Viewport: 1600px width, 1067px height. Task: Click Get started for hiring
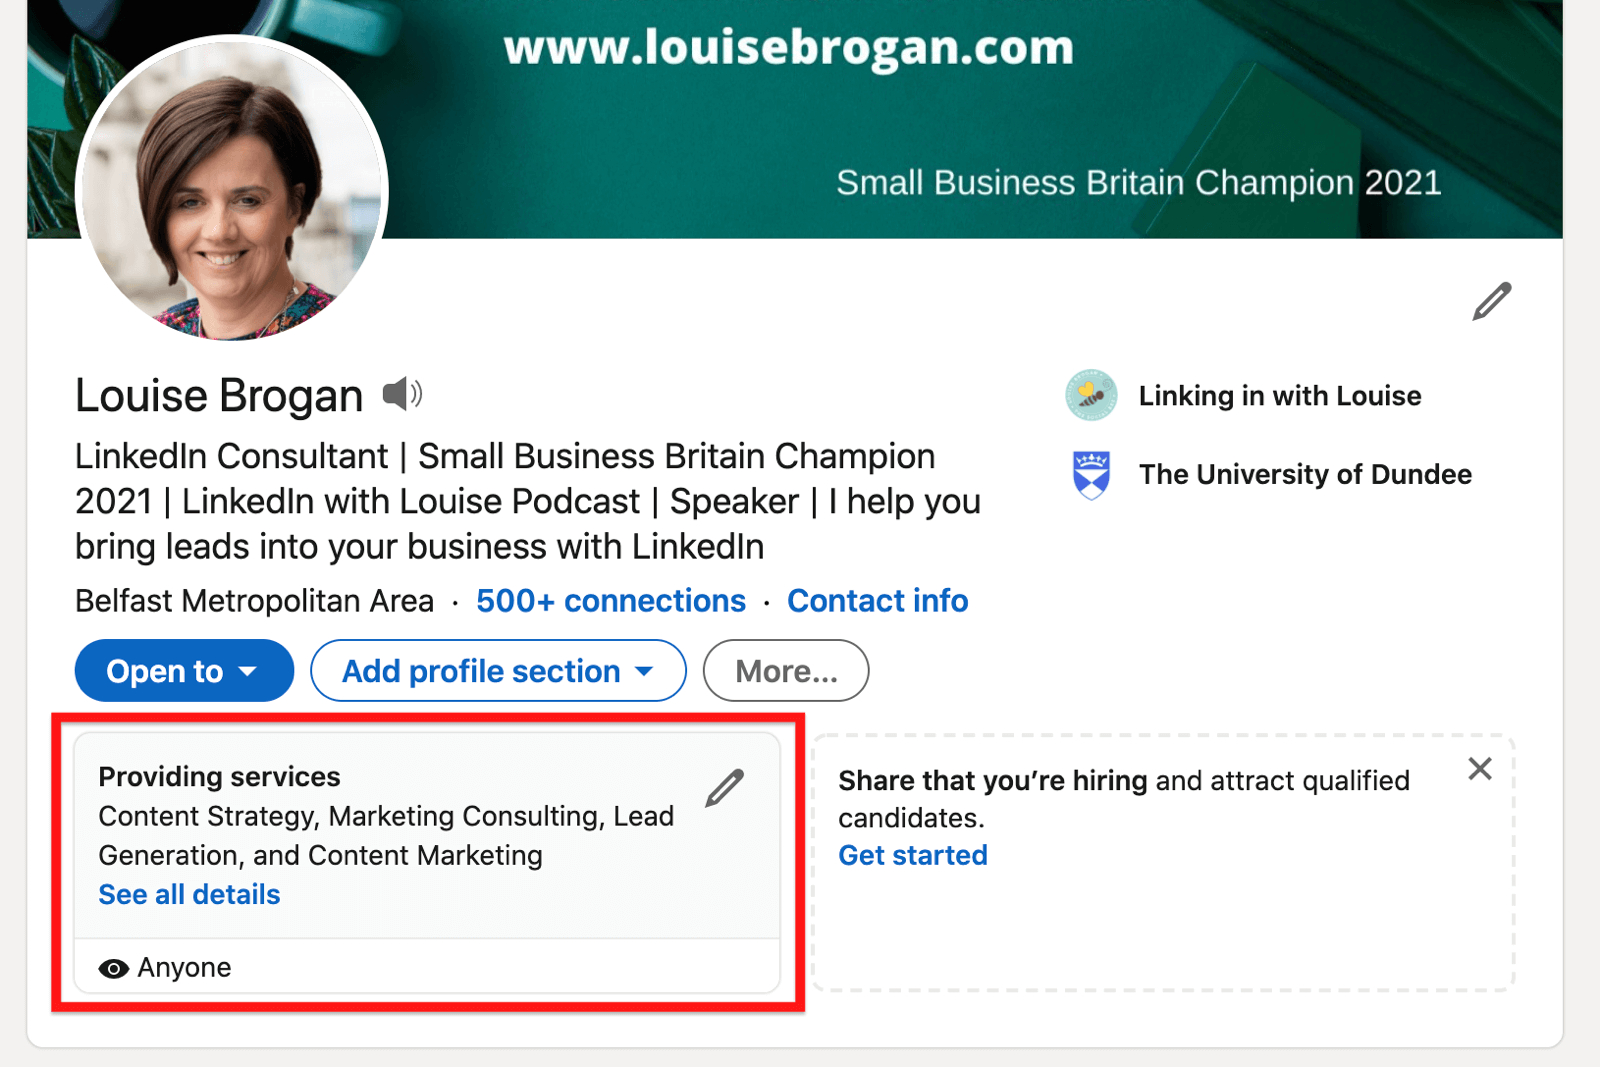(x=913, y=855)
